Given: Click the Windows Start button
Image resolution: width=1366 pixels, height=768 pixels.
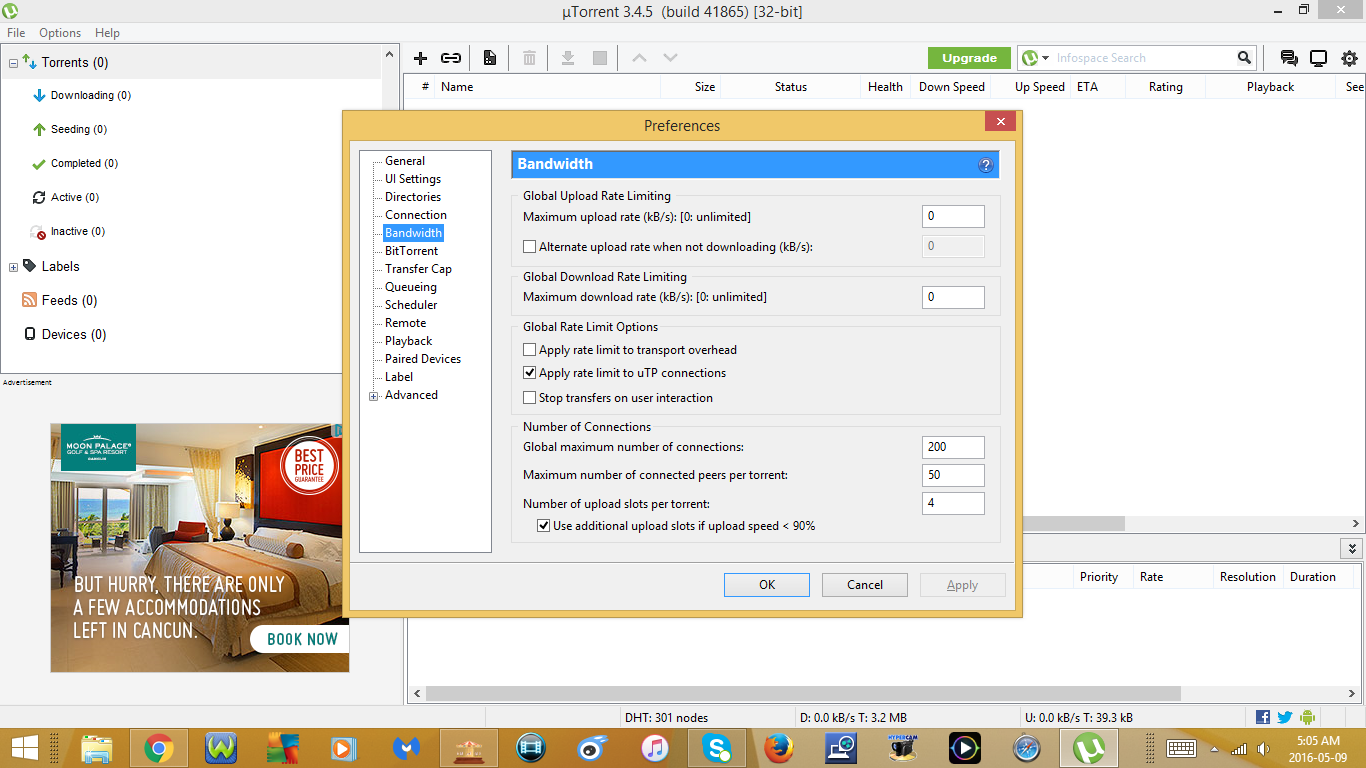Looking at the screenshot, I should 26,748.
